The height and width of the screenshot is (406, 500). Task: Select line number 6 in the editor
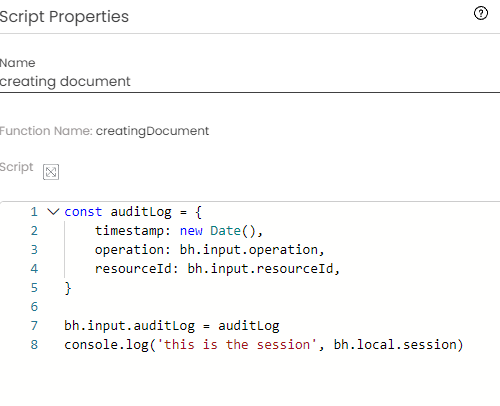click(x=34, y=307)
